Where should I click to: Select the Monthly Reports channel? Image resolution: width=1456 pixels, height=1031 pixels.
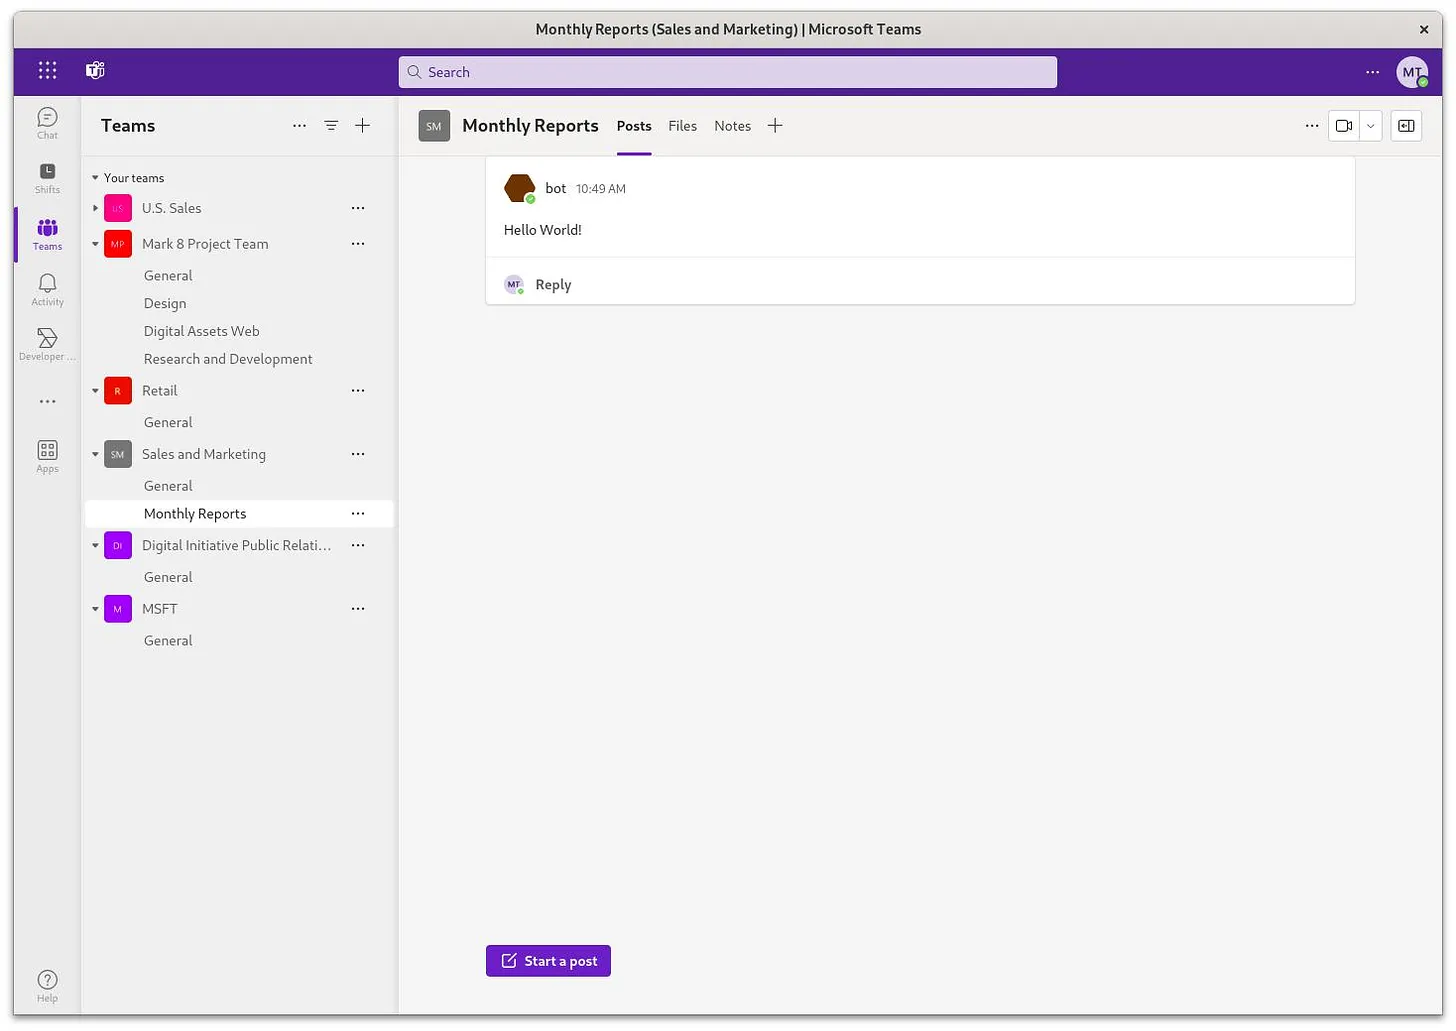(x=239, y=514)
